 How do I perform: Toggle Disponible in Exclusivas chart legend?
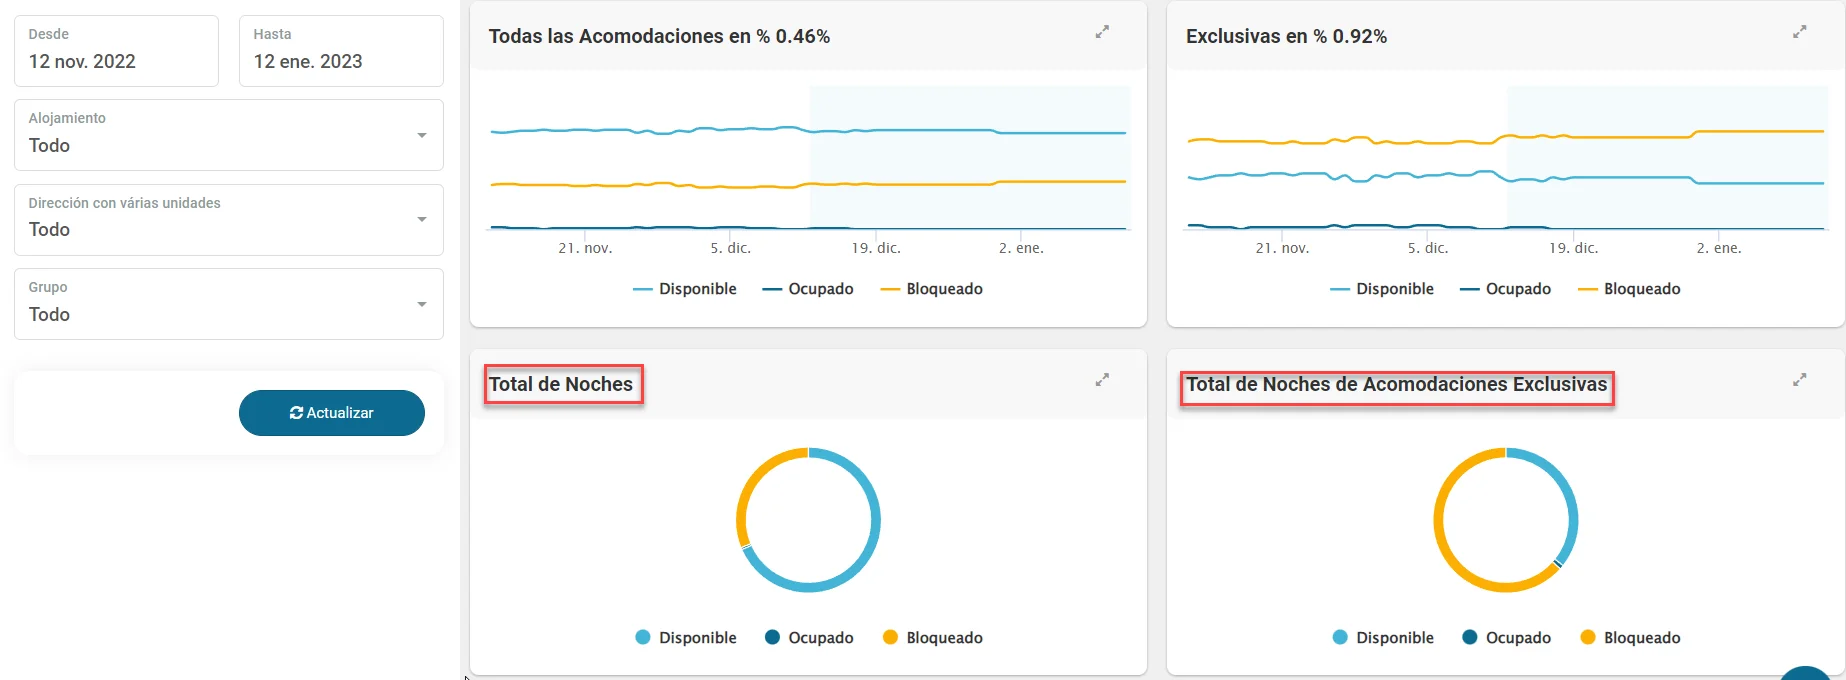1382,289
